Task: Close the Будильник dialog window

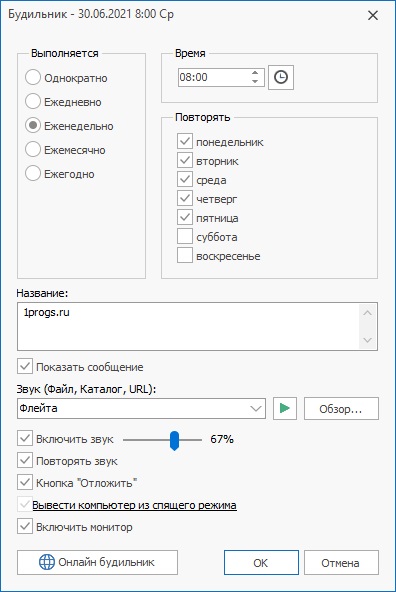Action: 373,15
